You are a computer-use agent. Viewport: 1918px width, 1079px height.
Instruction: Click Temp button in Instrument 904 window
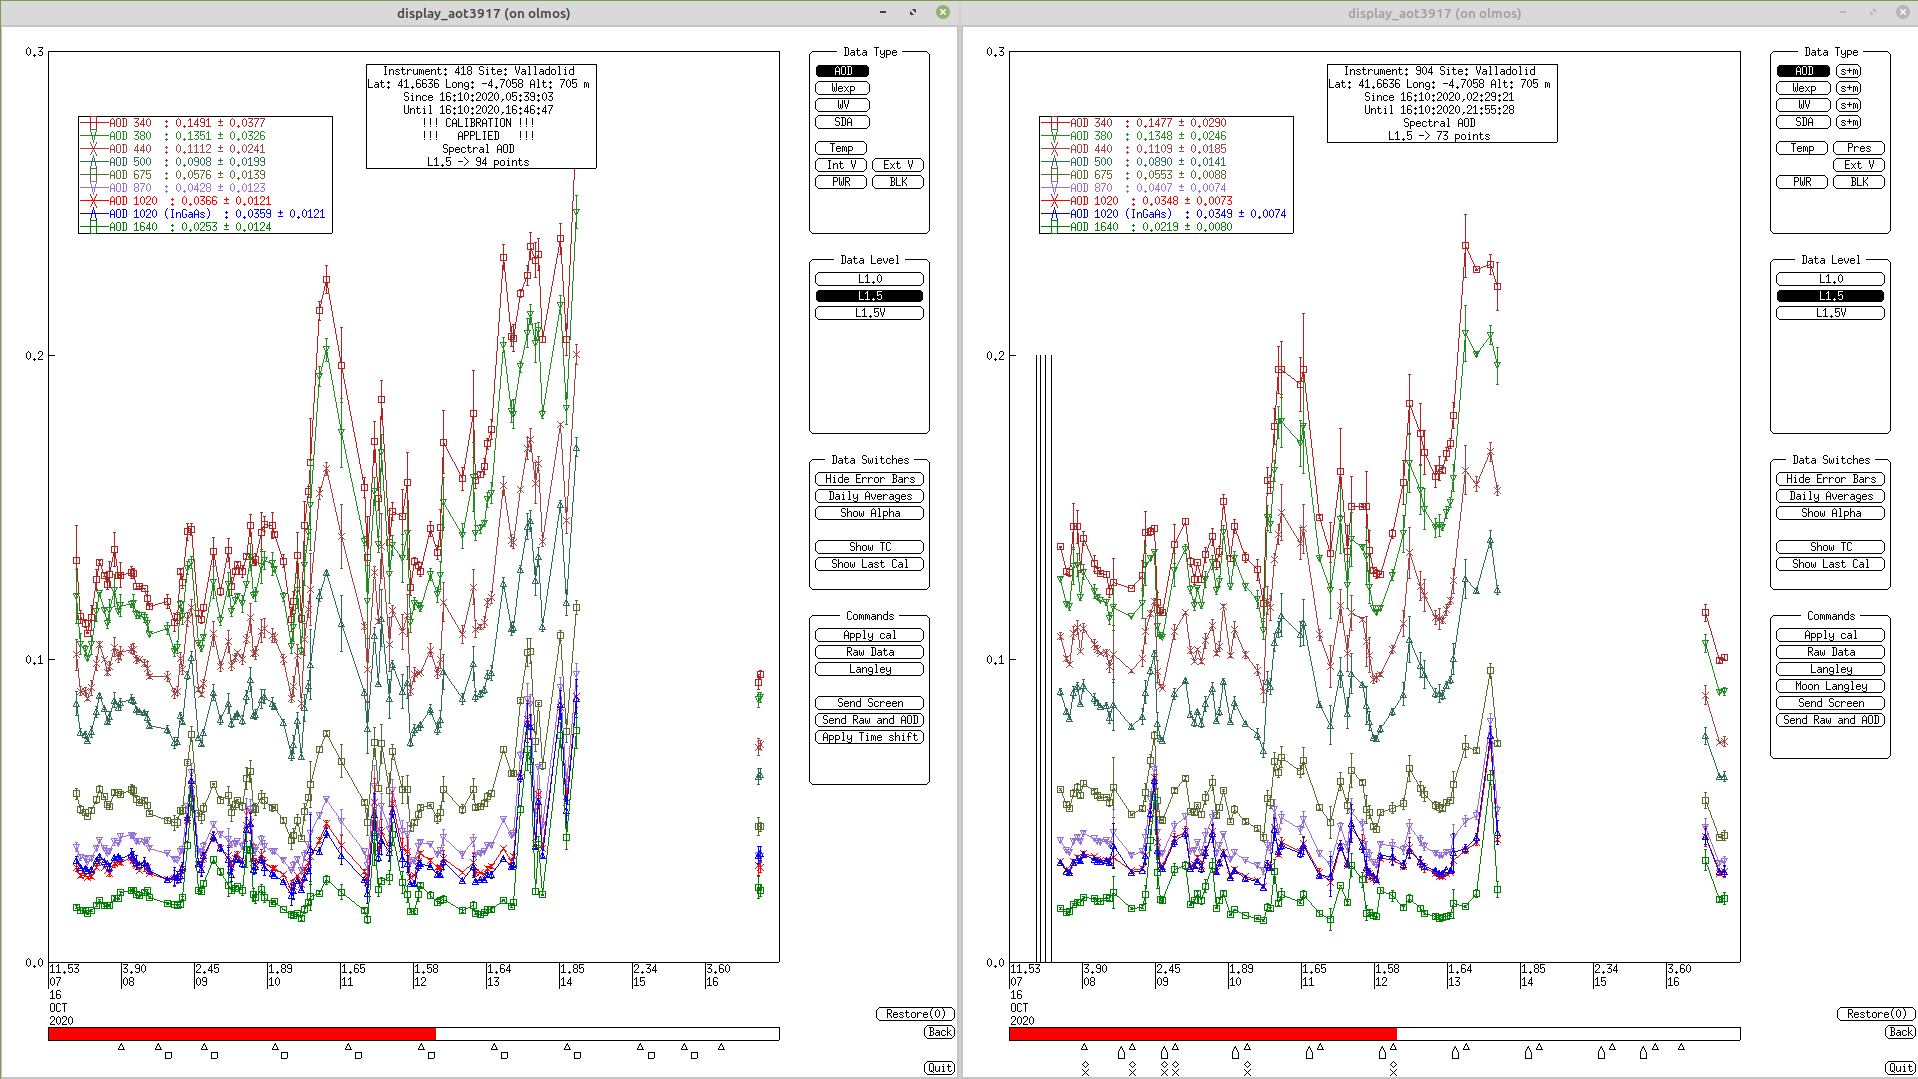click(1802, 148)
